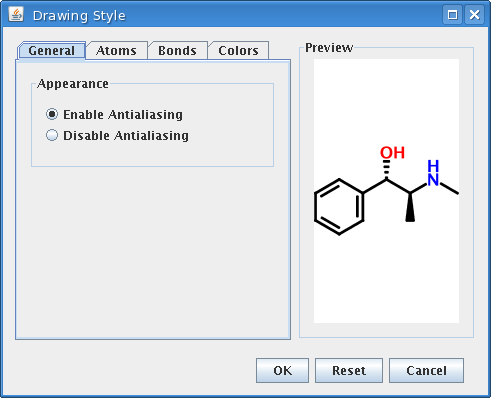
Task: Click the Appearance group label
Action: 73,84
